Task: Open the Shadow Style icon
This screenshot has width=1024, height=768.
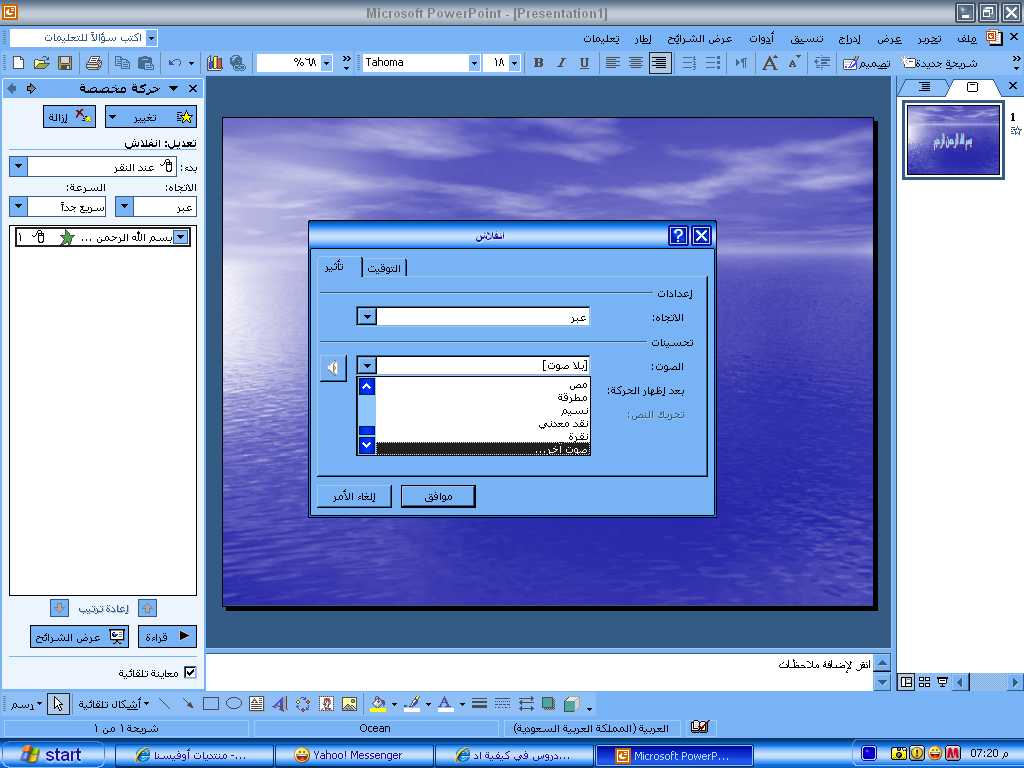Action: click(x=549, y=704)
